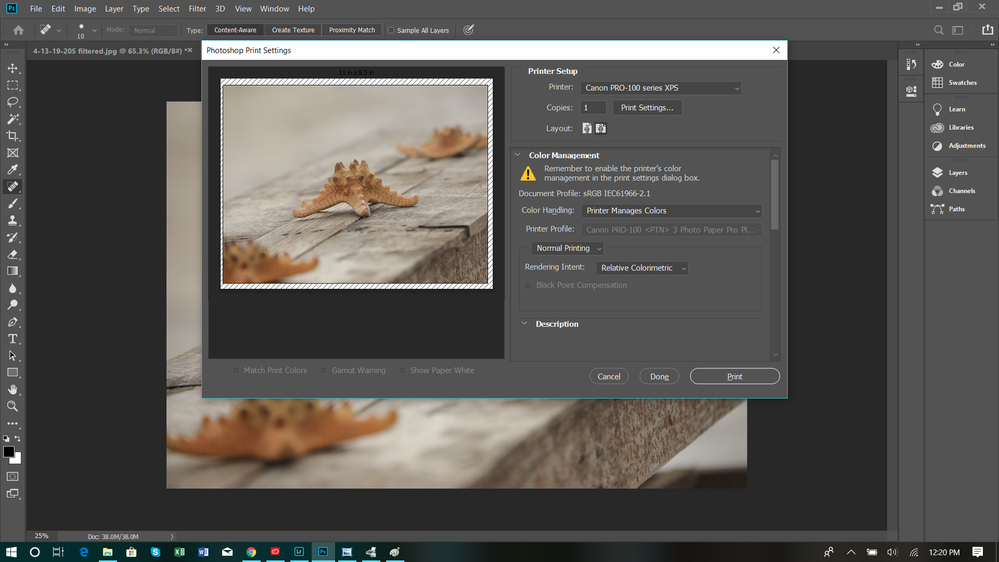Select the Crop tool in the toolbar
Image resolution: width=999 pixels, height=562 pixels.
pos(13,136)
